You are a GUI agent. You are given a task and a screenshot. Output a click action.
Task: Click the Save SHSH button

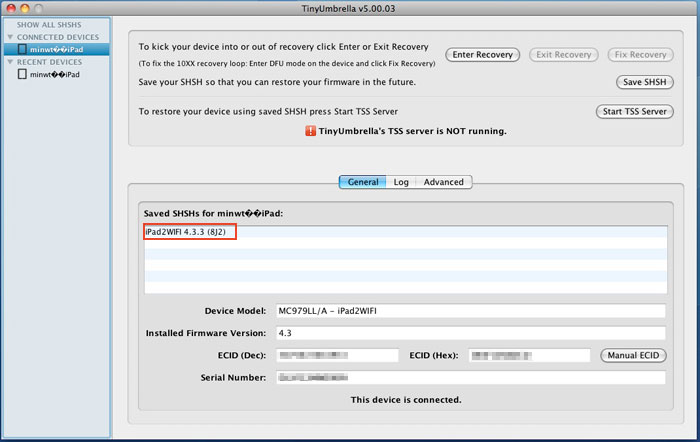645,82
